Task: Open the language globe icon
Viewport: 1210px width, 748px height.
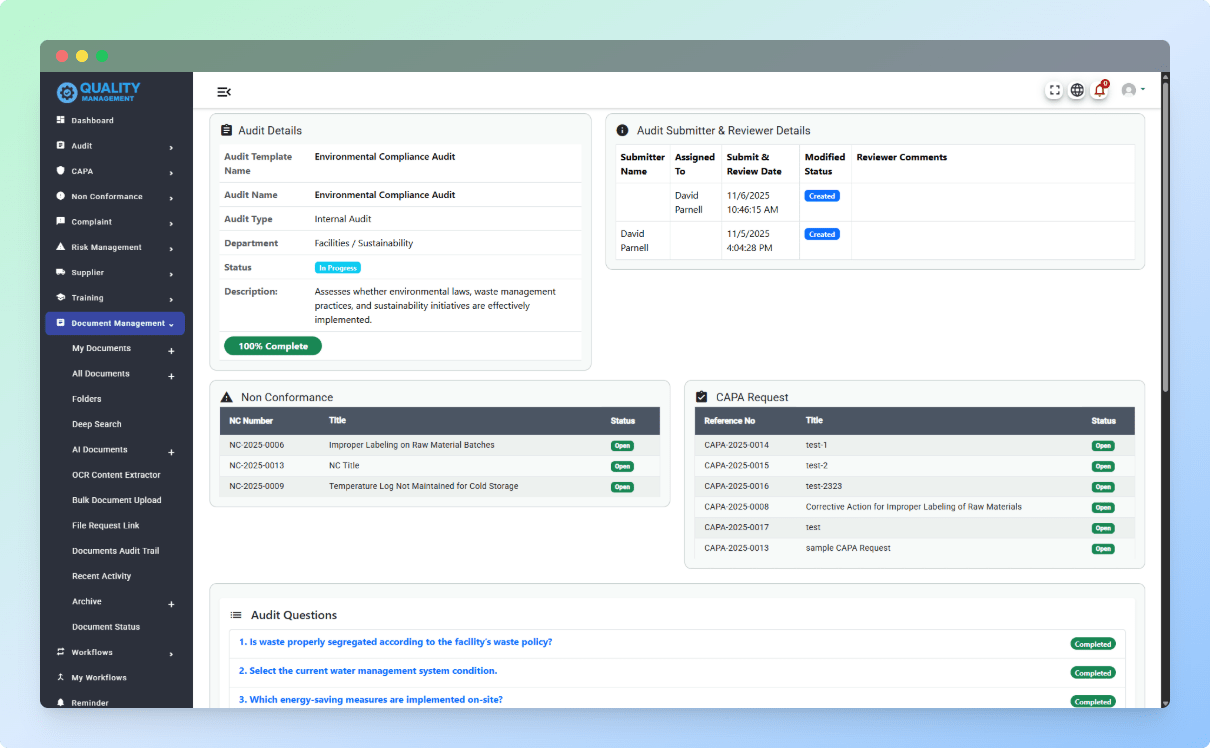Action: (1077, 89)
